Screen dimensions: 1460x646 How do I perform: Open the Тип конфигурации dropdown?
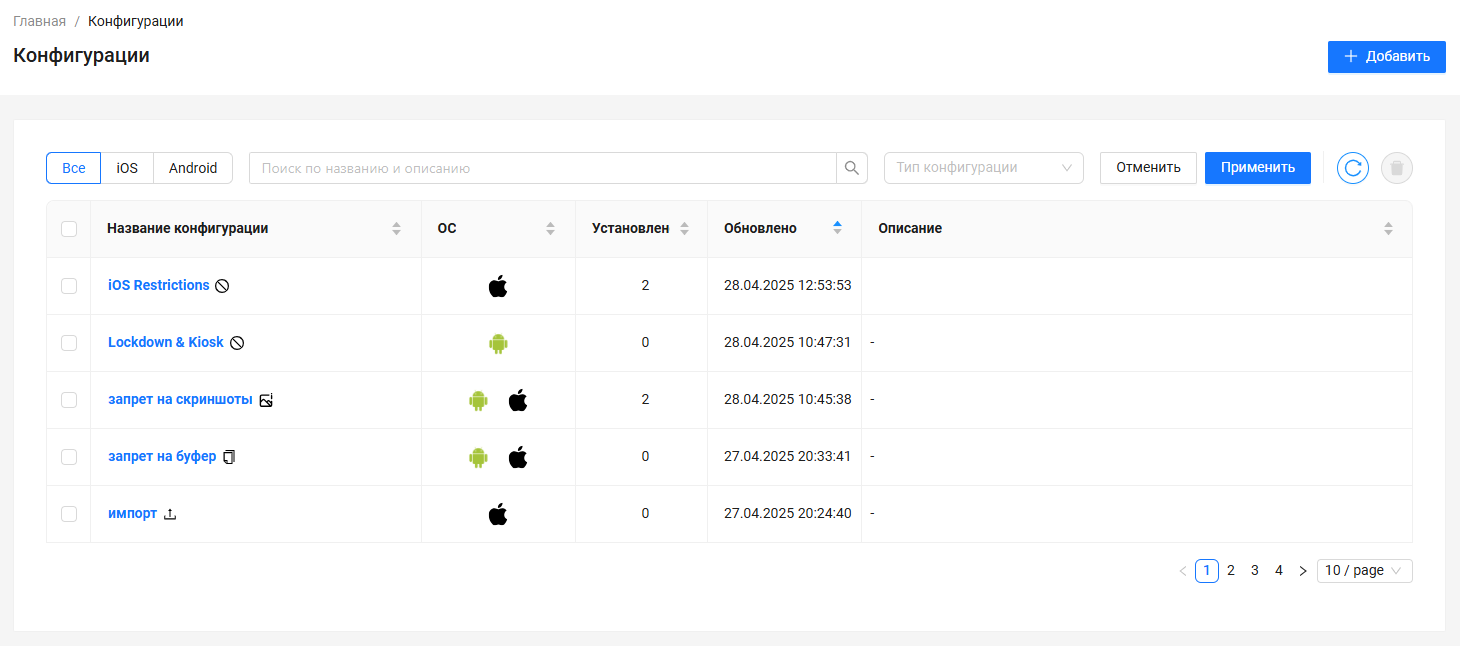(983, 168)
